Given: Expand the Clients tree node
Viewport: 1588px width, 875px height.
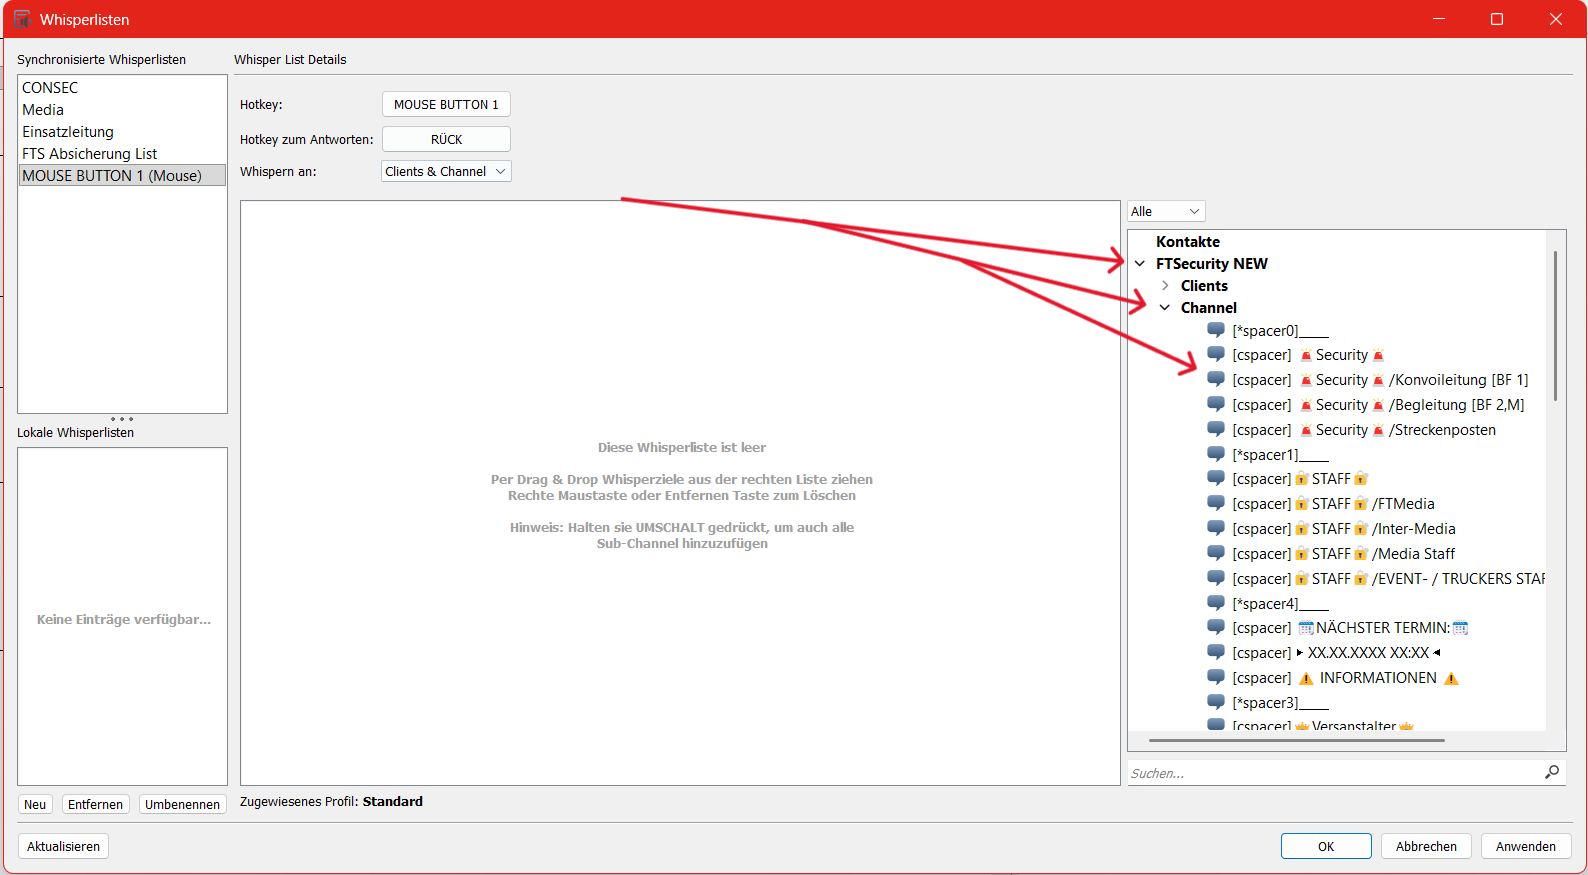Looking at the screenshot, I should click(1165, 286).
